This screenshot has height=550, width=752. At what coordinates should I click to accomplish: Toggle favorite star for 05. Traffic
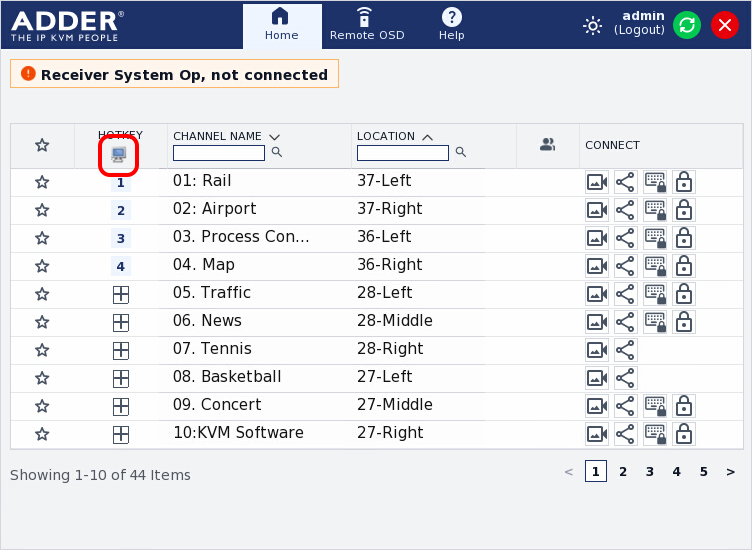pyautogui.click(x=42, y=294)
